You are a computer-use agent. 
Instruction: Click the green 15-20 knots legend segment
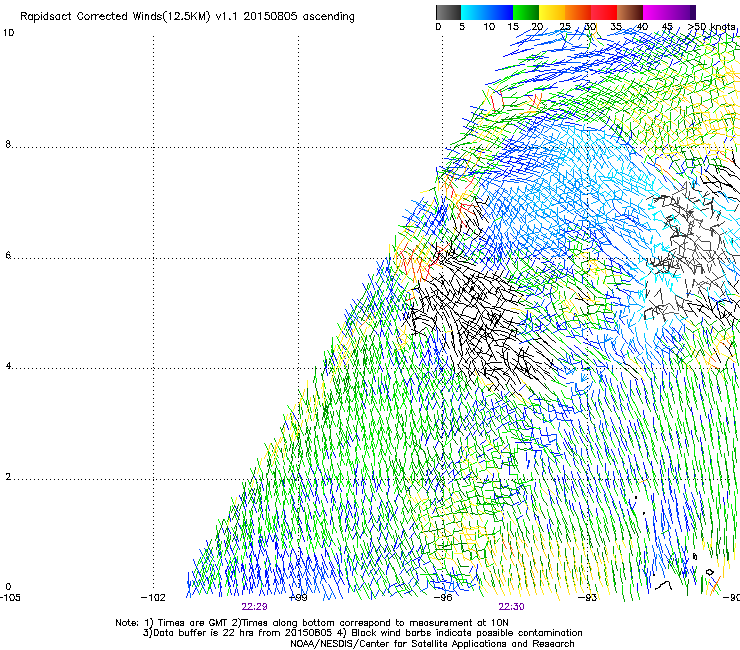pos(526,12)
